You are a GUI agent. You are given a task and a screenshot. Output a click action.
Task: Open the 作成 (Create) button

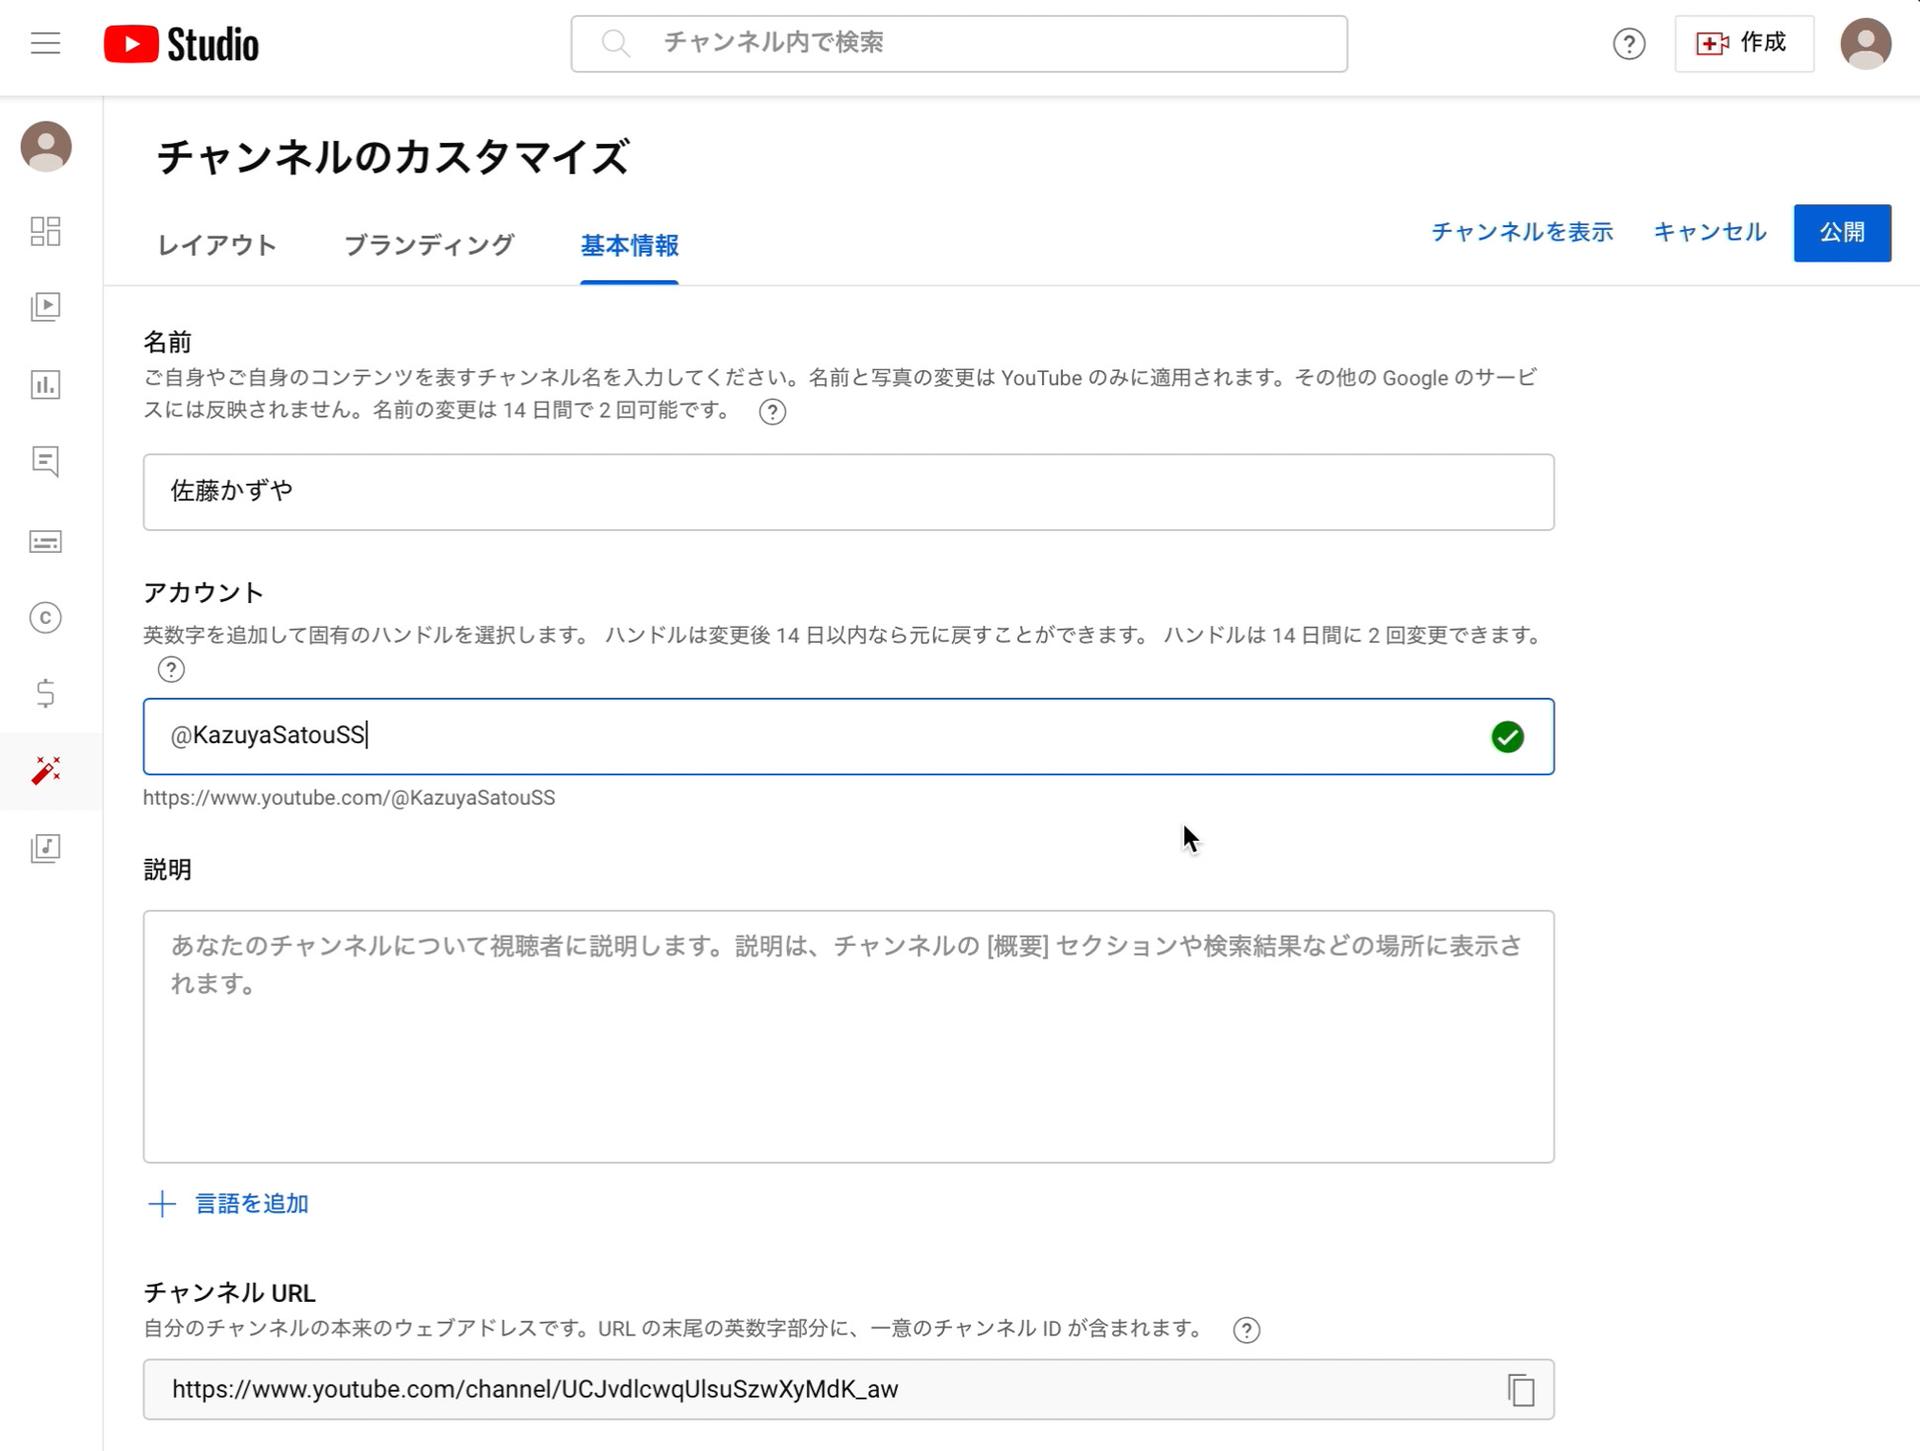point(1744,43)
